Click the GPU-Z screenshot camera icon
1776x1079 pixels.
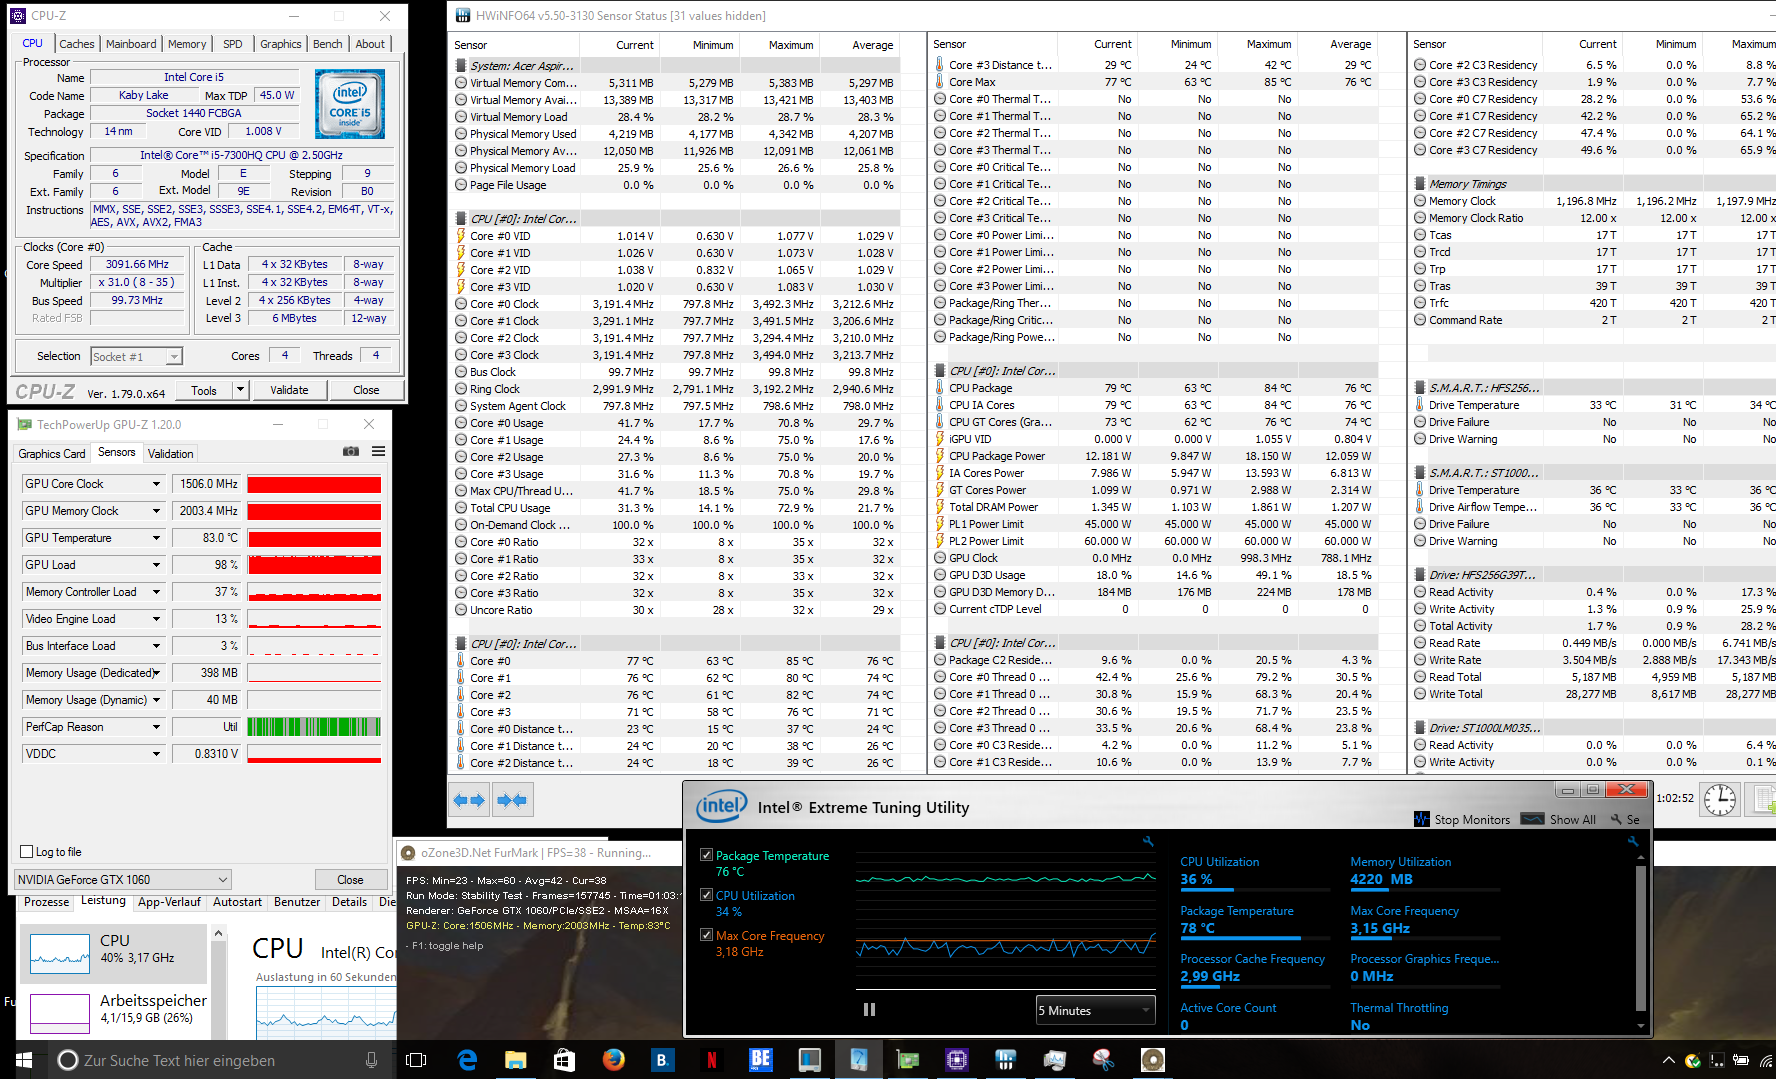pyautogui.click(x=351, y=452)
